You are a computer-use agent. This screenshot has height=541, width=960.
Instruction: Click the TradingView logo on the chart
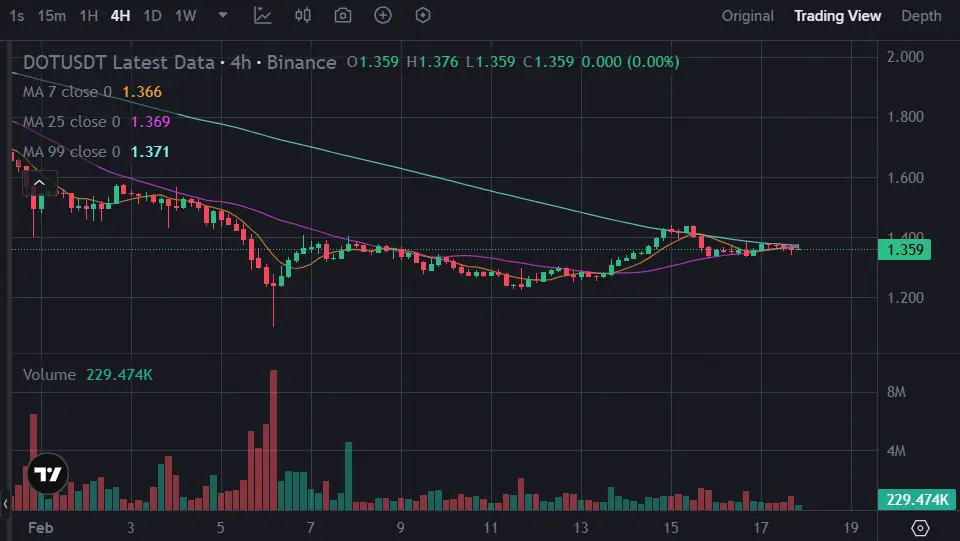point(47,475)
